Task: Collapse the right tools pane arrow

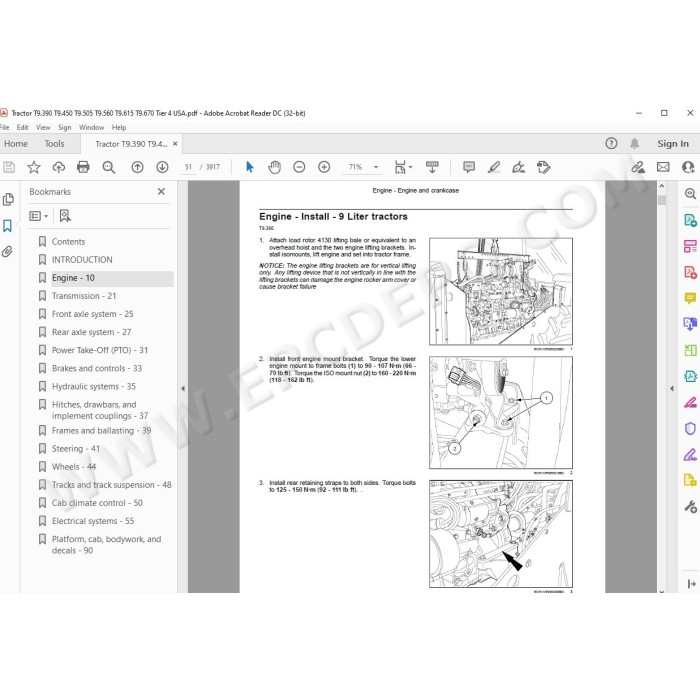Action: 672,389
